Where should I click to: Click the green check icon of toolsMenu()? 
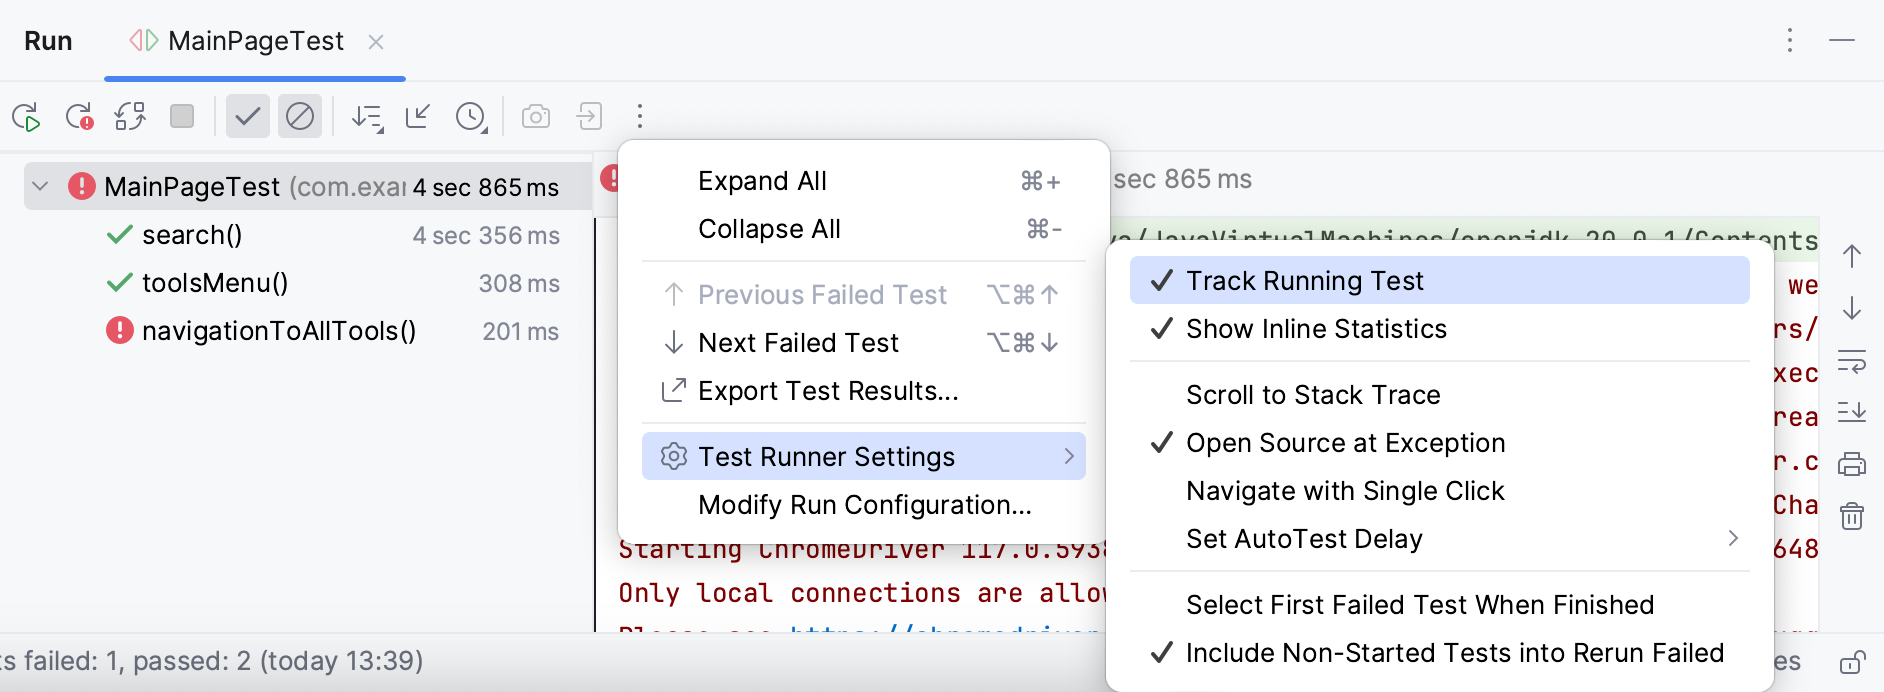[120, 283]
